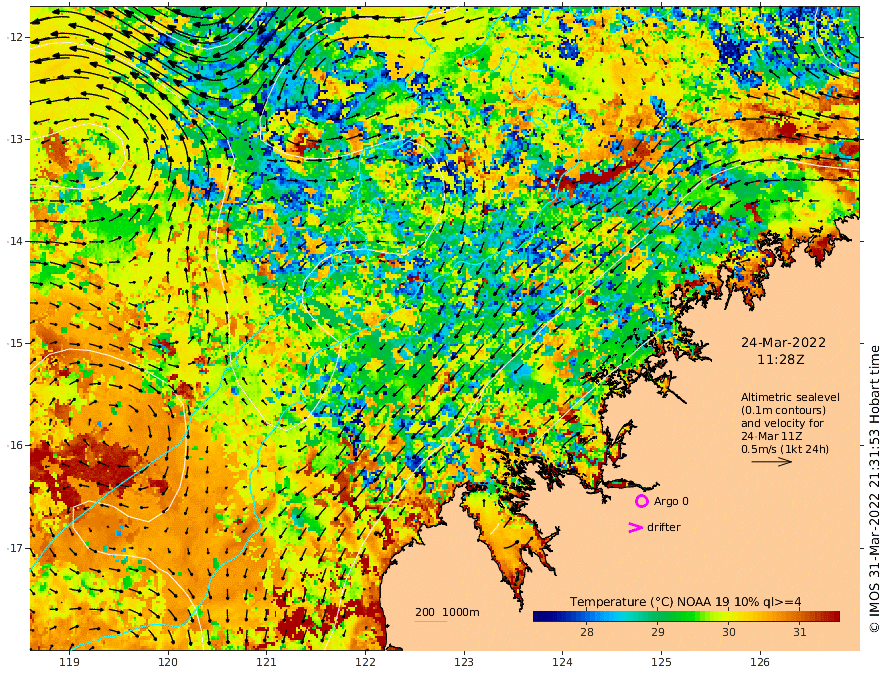Click the 31 value on the colorbar
This screenshot has height=680, width=880.
799,632
